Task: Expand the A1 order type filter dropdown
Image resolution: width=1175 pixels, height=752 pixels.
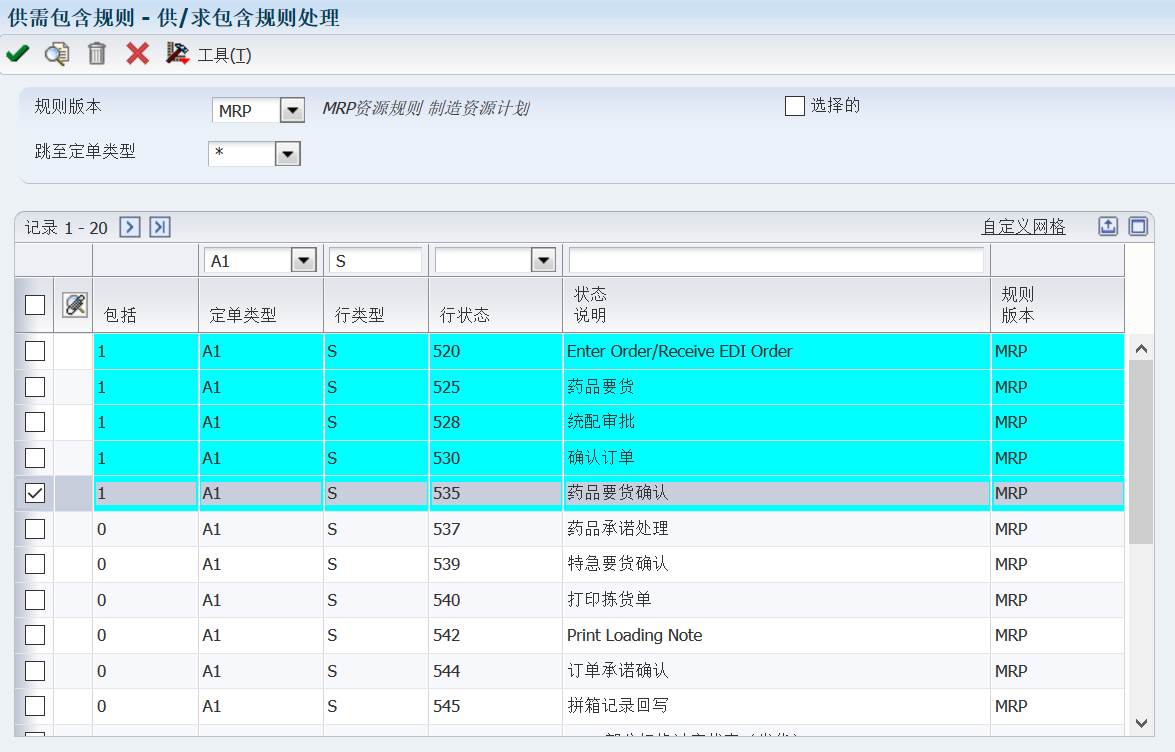Action: [x=303, y=260]
